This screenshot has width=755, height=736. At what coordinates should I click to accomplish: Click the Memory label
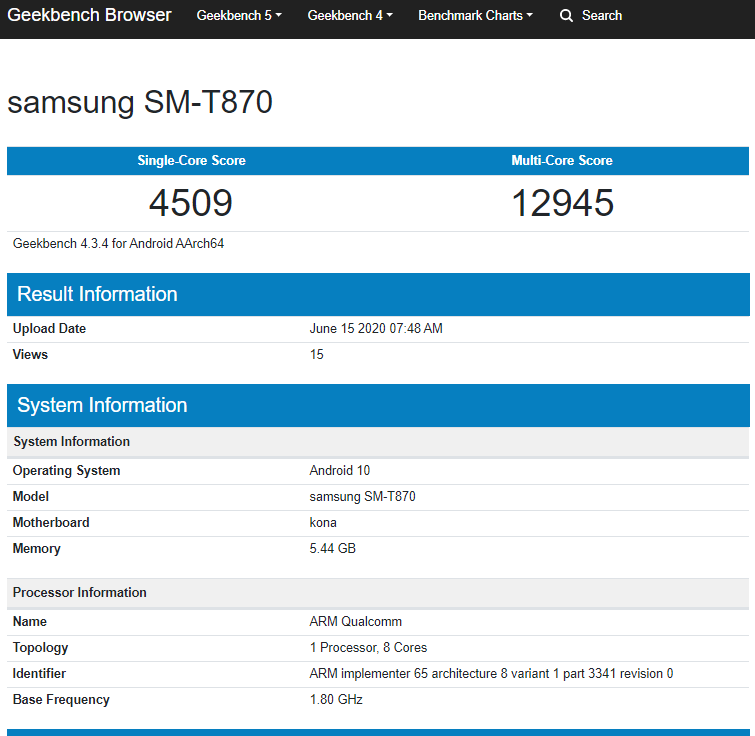[x=37, y=548]
